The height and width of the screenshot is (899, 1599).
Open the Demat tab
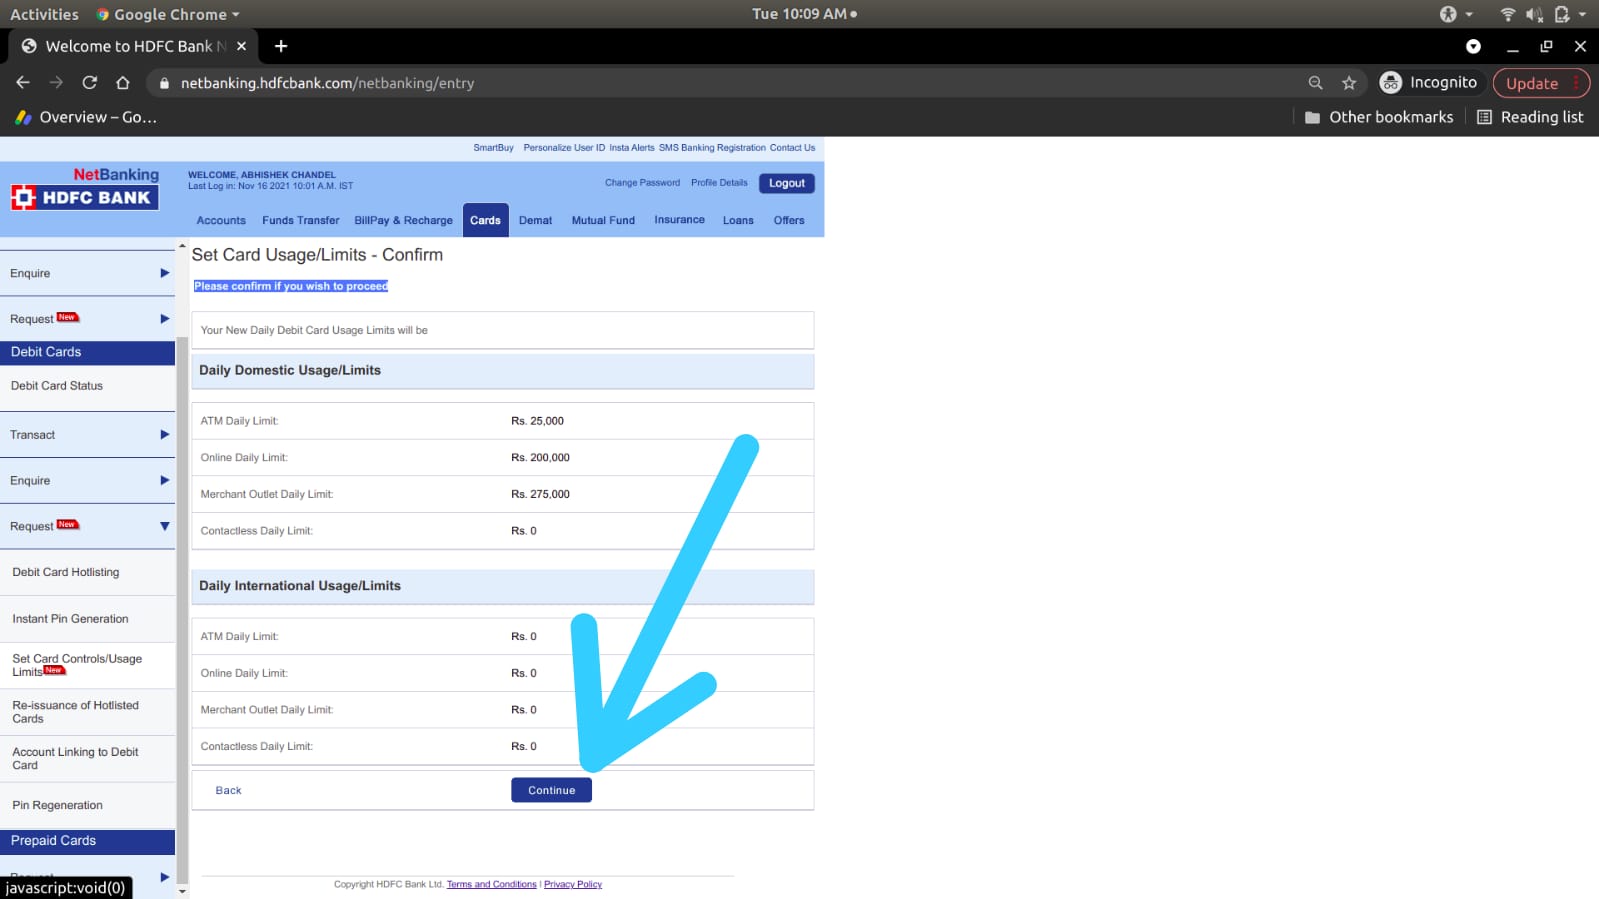tap(535, 220)
